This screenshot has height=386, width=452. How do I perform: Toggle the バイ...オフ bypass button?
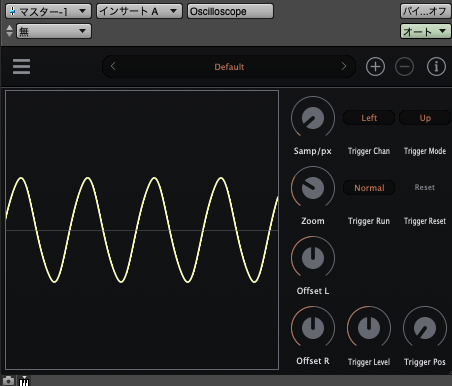point(425,11)
